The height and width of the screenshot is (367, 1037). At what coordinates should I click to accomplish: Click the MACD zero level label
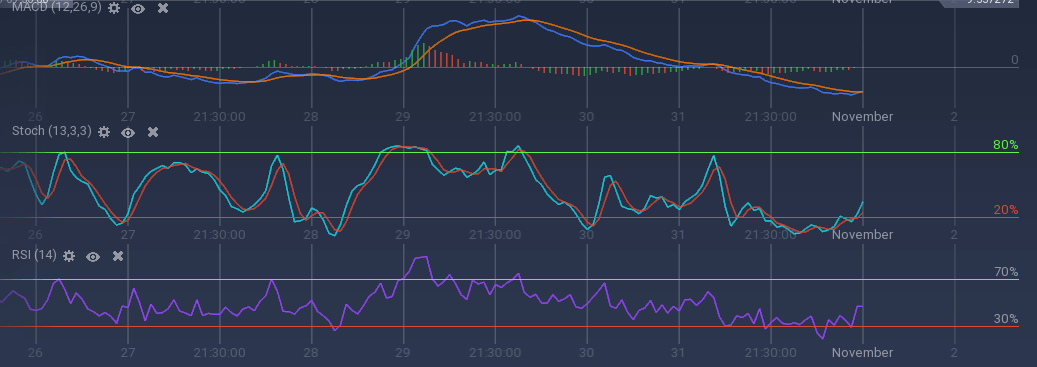point(1015,60)
